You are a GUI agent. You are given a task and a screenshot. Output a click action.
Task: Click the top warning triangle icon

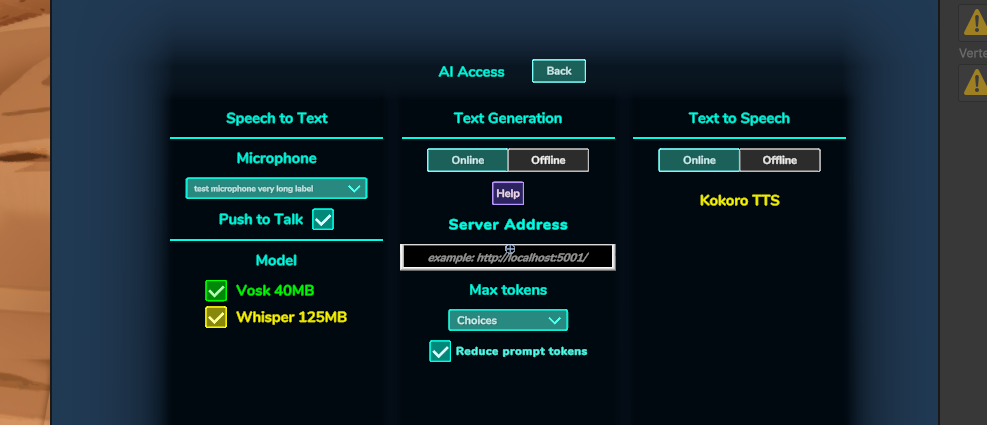(976, 23)
